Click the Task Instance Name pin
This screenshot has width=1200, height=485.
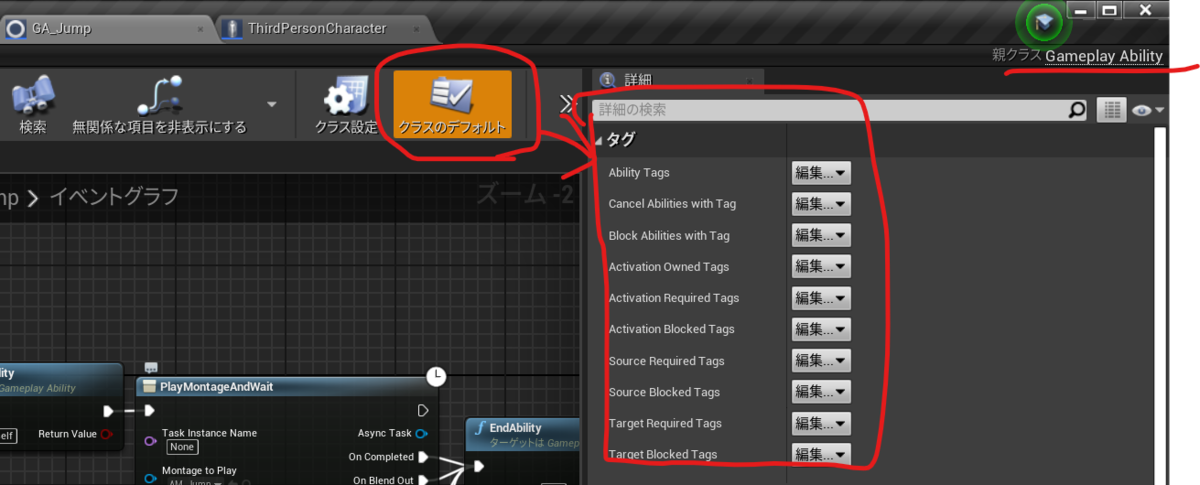click(149, 440)
